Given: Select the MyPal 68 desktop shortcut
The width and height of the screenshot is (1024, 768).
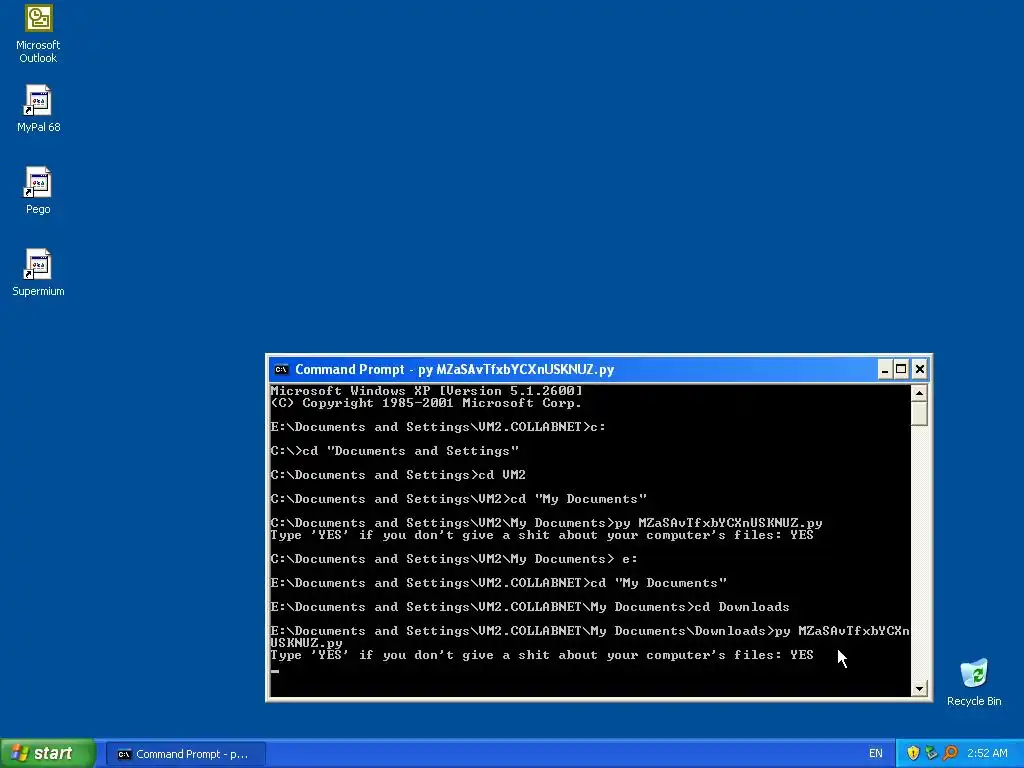Looking at the screenshot, I should tap(38, 108).
